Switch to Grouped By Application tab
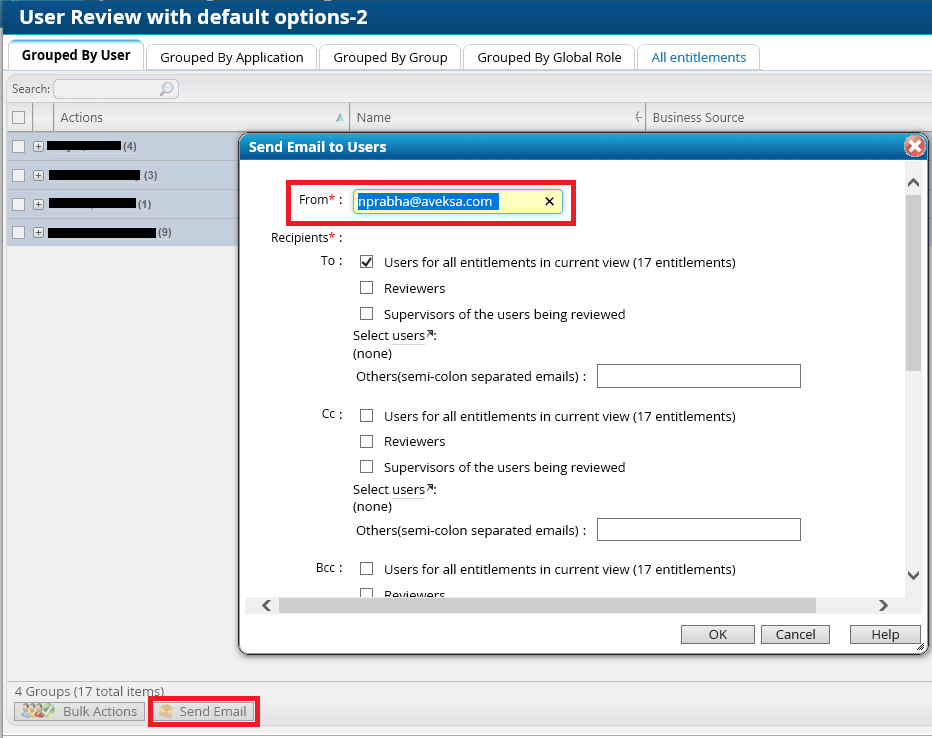This screenshot has width=932, height=738. tap(232, 57)
